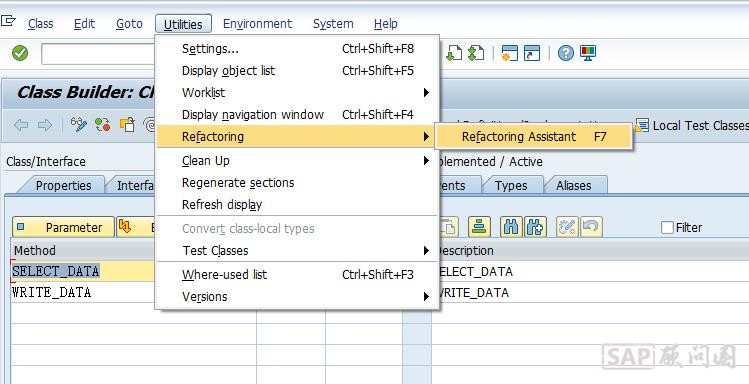The width and height of the screenshot is (749, 384).
Task: Click the Description column header
Action: point(590,250)
